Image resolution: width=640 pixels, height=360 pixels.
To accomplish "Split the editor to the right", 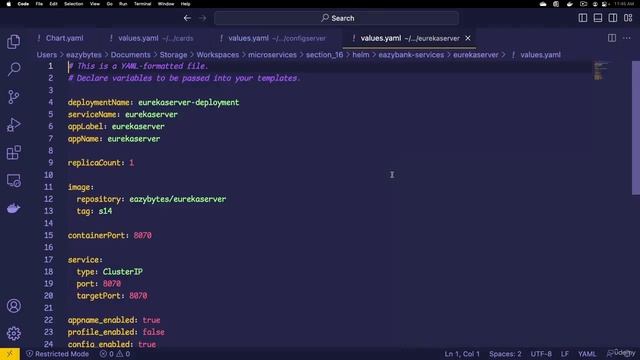I will point(612,38).
